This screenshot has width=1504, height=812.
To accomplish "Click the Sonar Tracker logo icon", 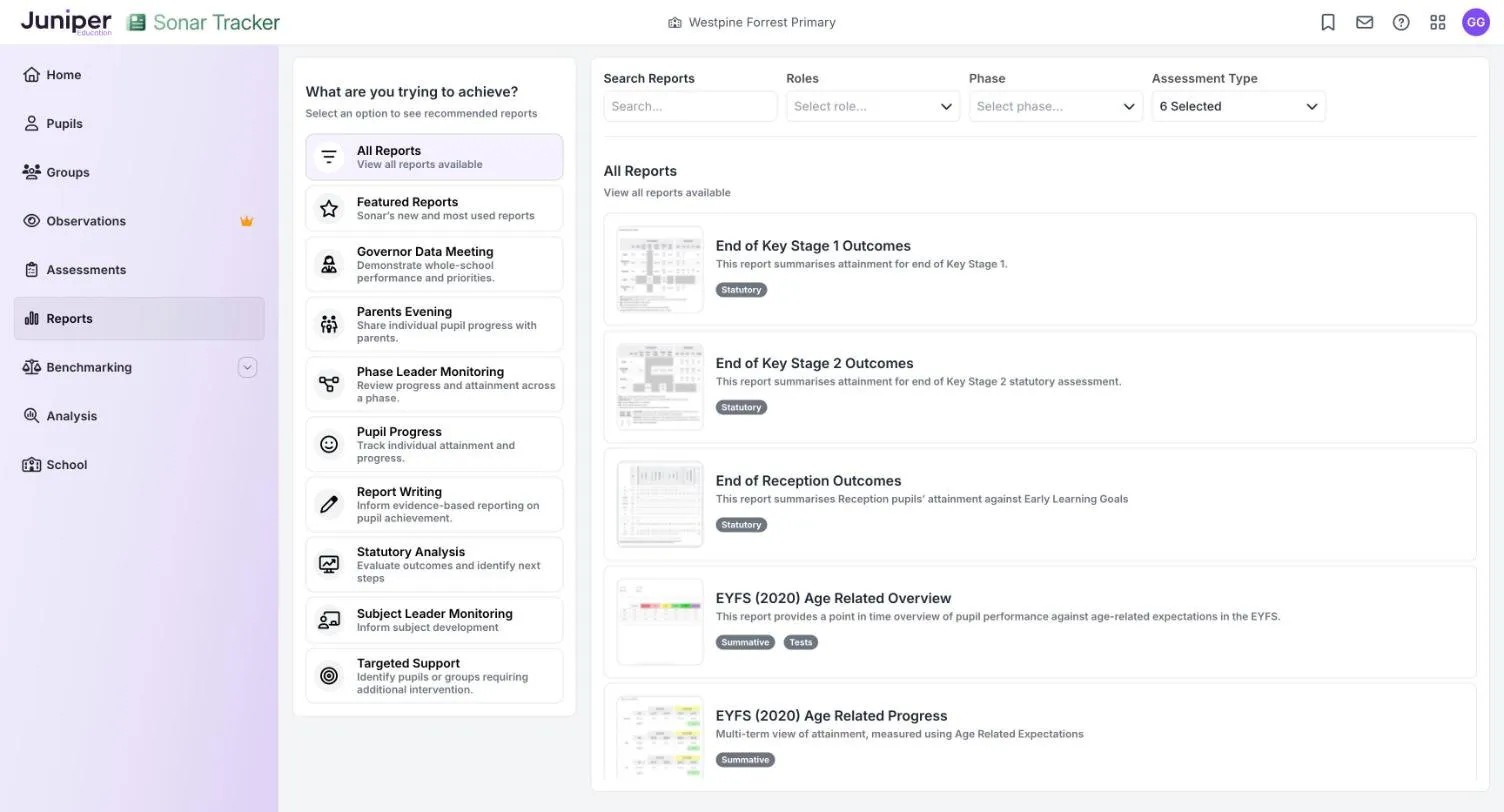I will point(136,22).
